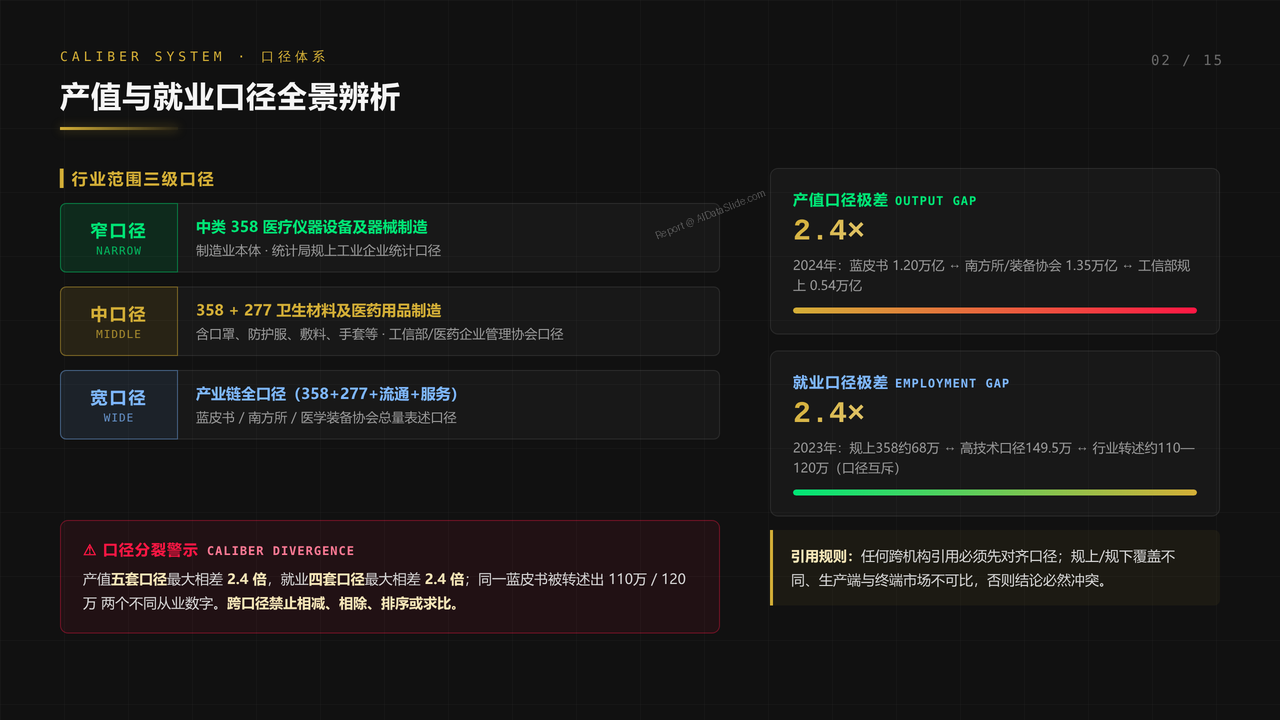Click the bold sentence 跨口径禁止相减、相除、排序或求比
The height and width of the screenshot is (720, 1280).
tap(343, 604)
